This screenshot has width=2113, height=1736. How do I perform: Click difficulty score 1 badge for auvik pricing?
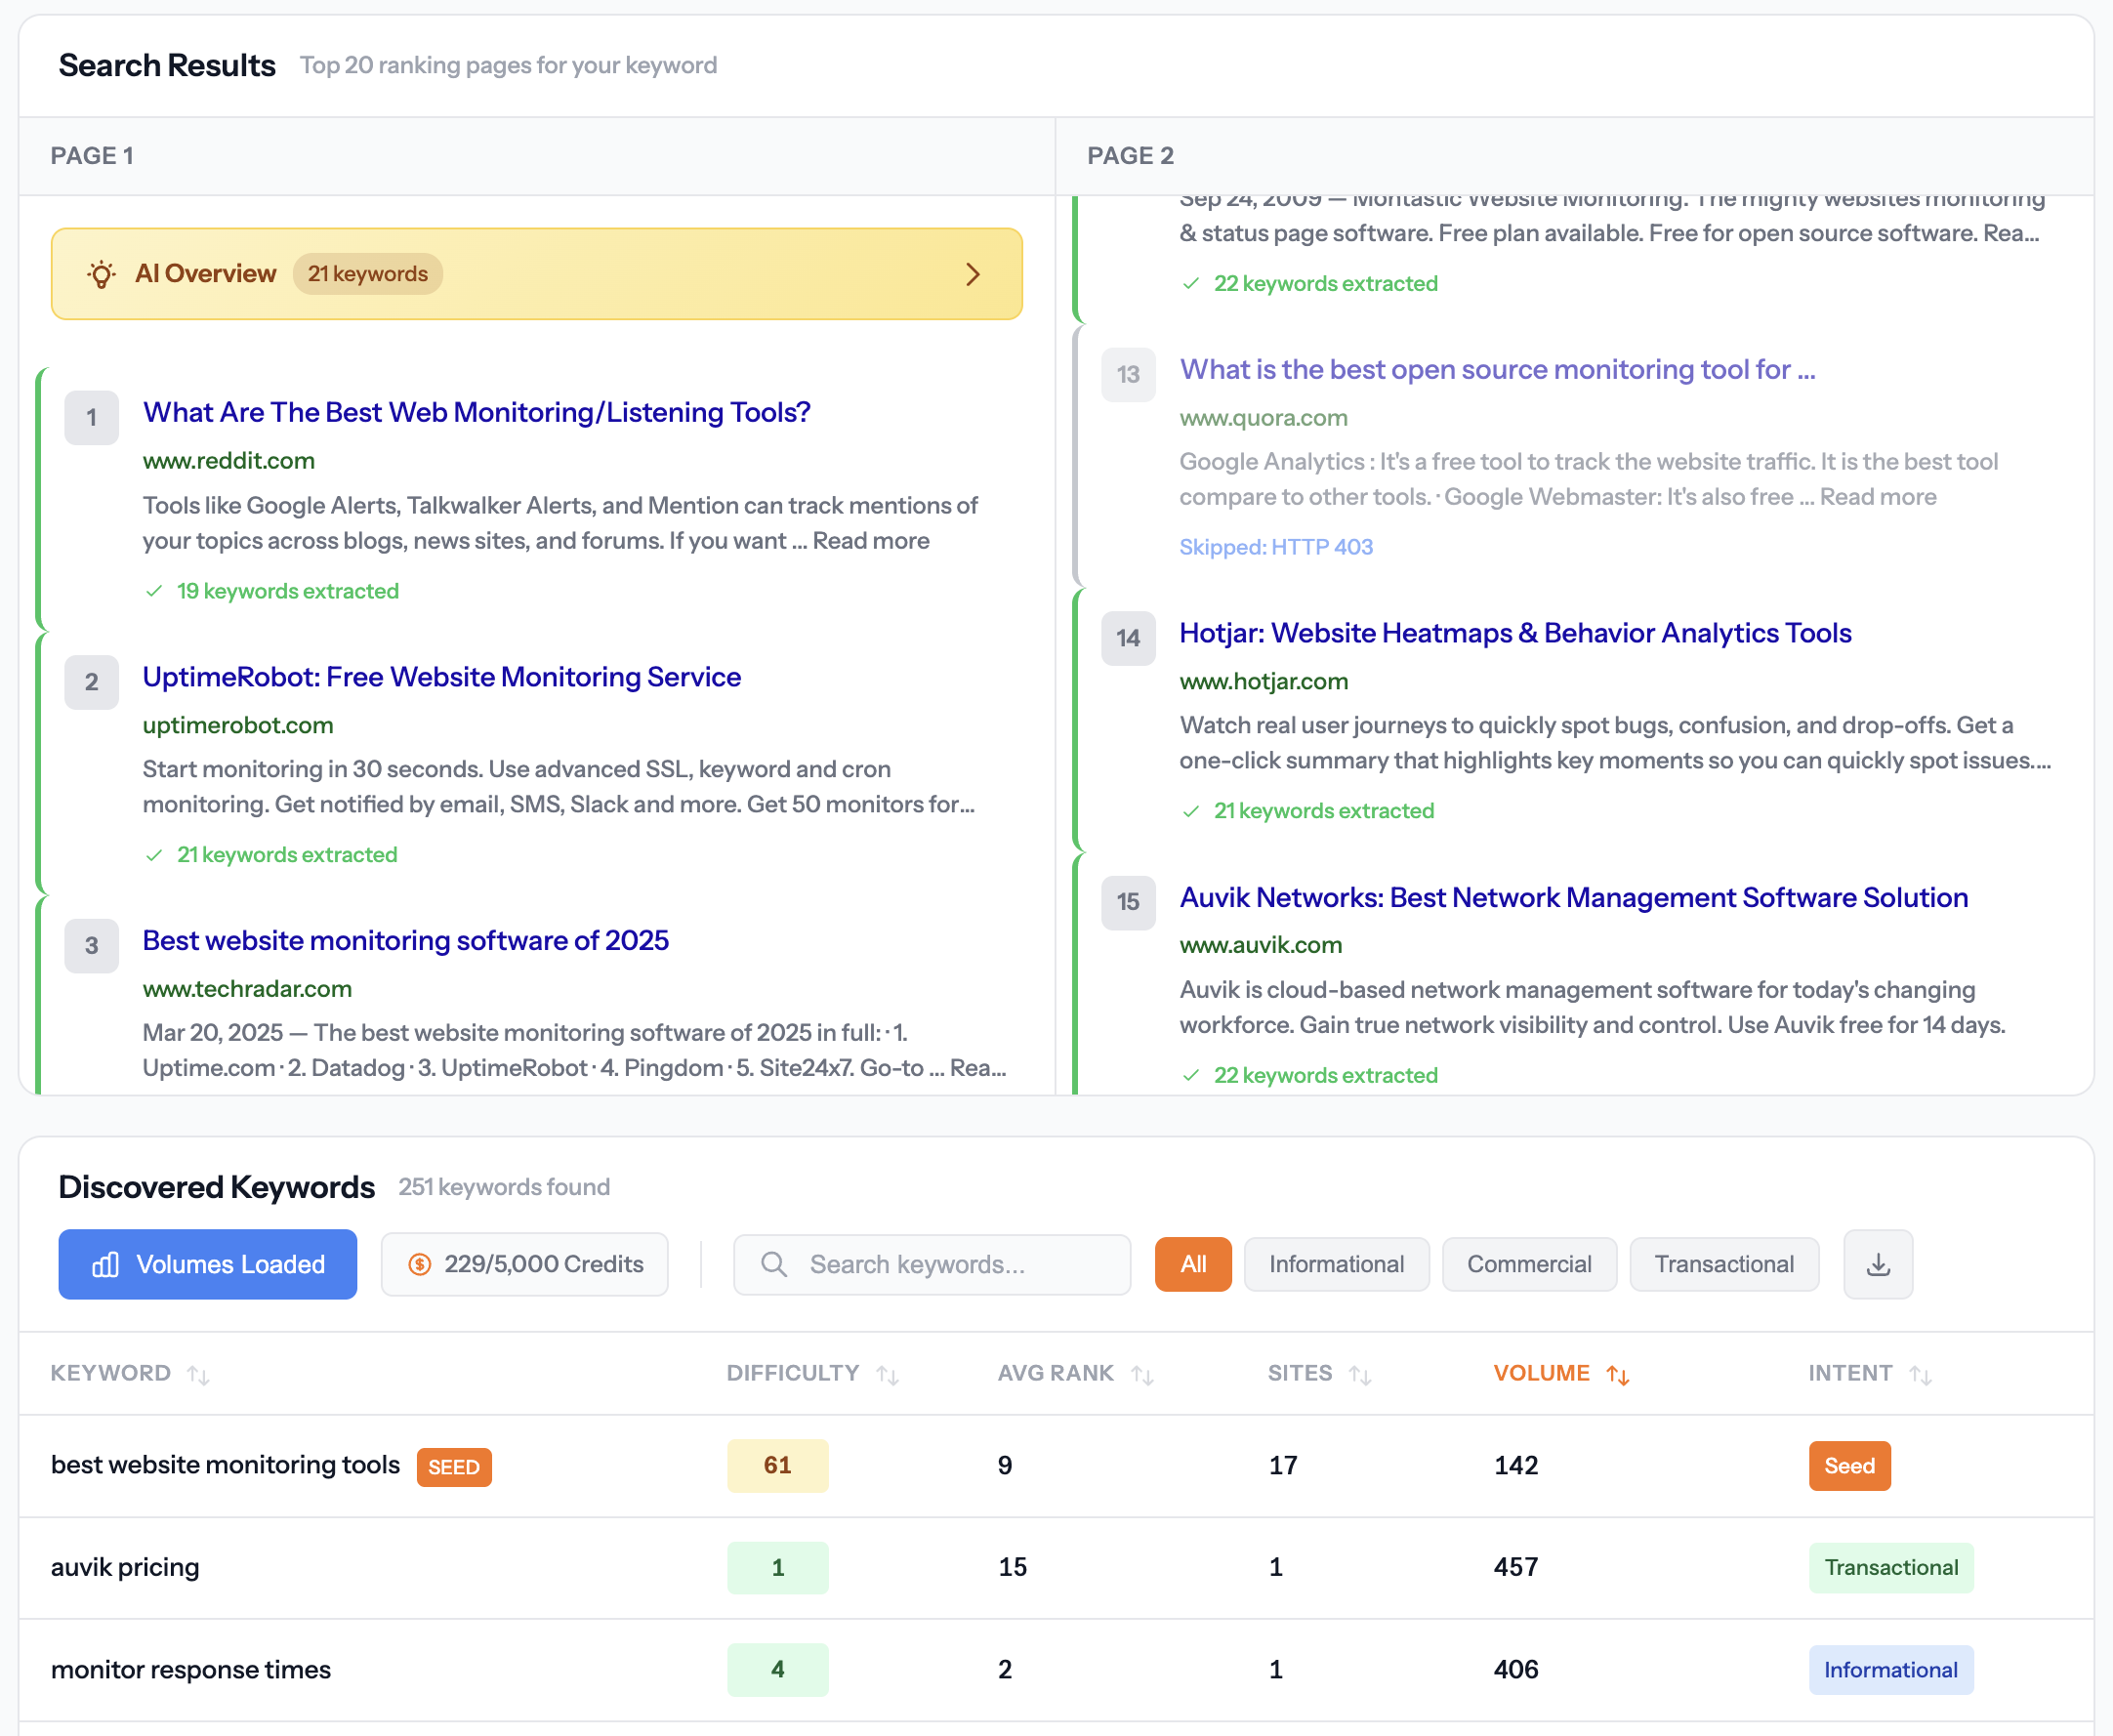[x=778, y=1567]
